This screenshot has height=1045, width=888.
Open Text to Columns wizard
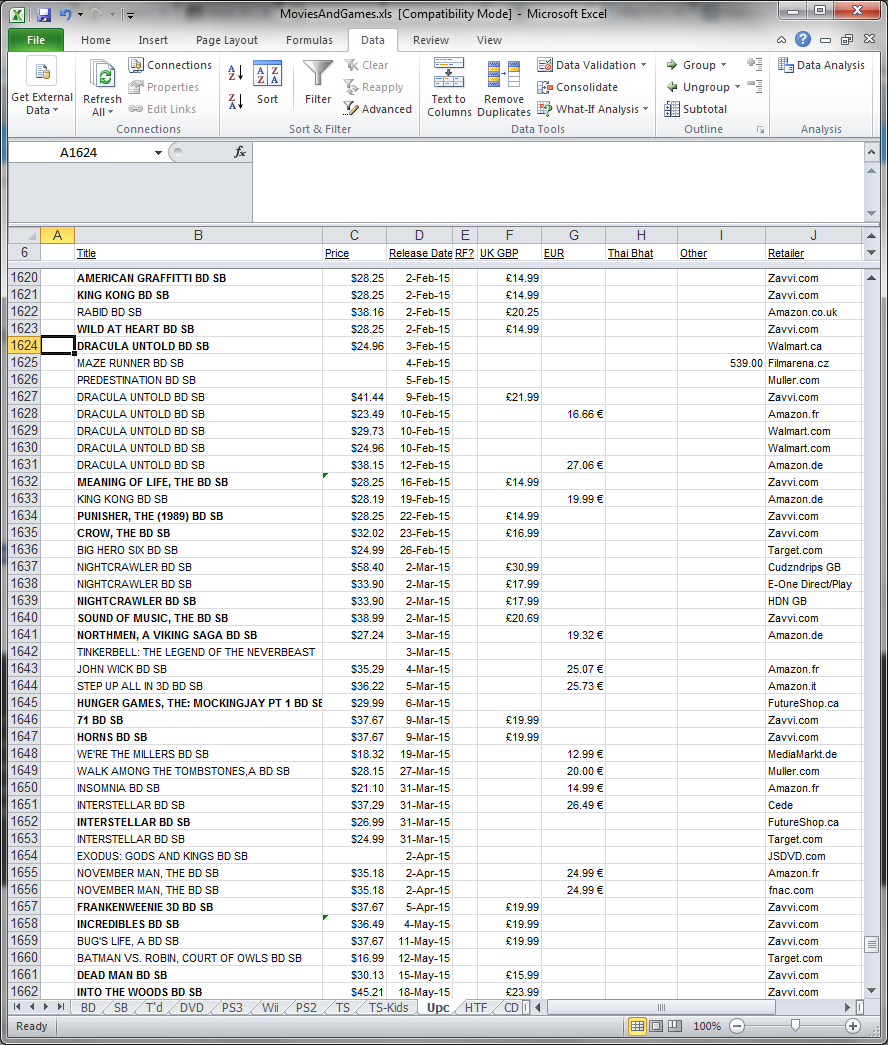(x=449, y=87)
